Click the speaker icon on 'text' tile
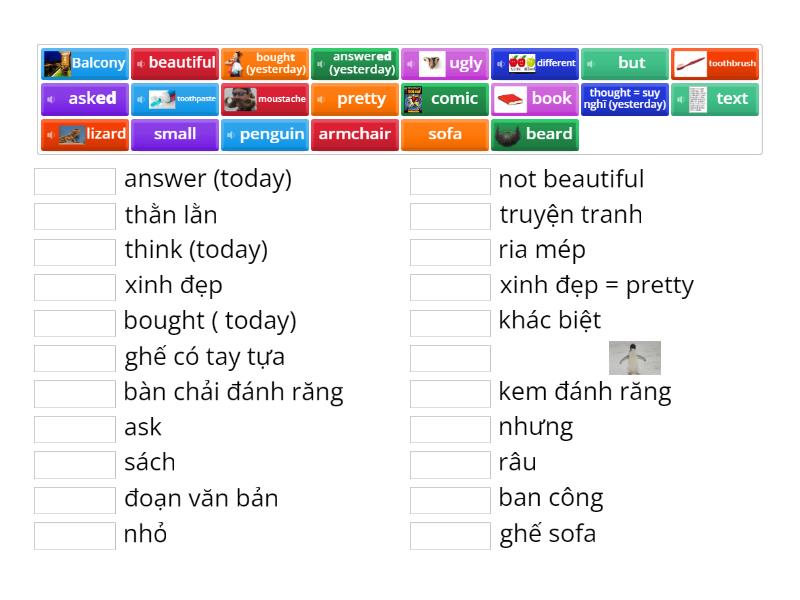 point(681,100)
